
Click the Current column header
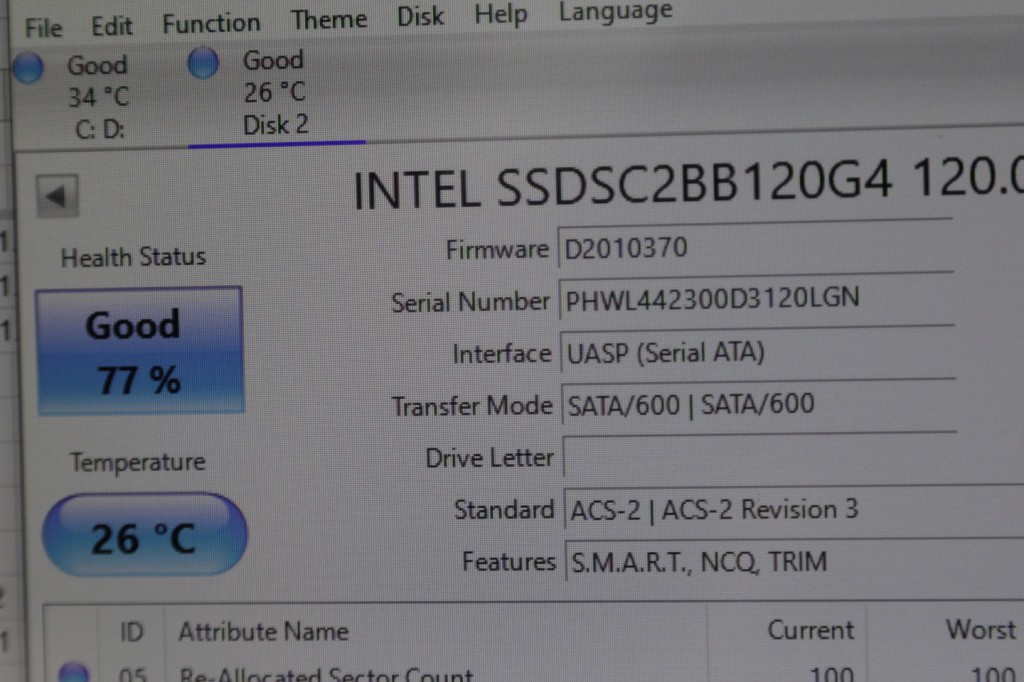point(810,630)
